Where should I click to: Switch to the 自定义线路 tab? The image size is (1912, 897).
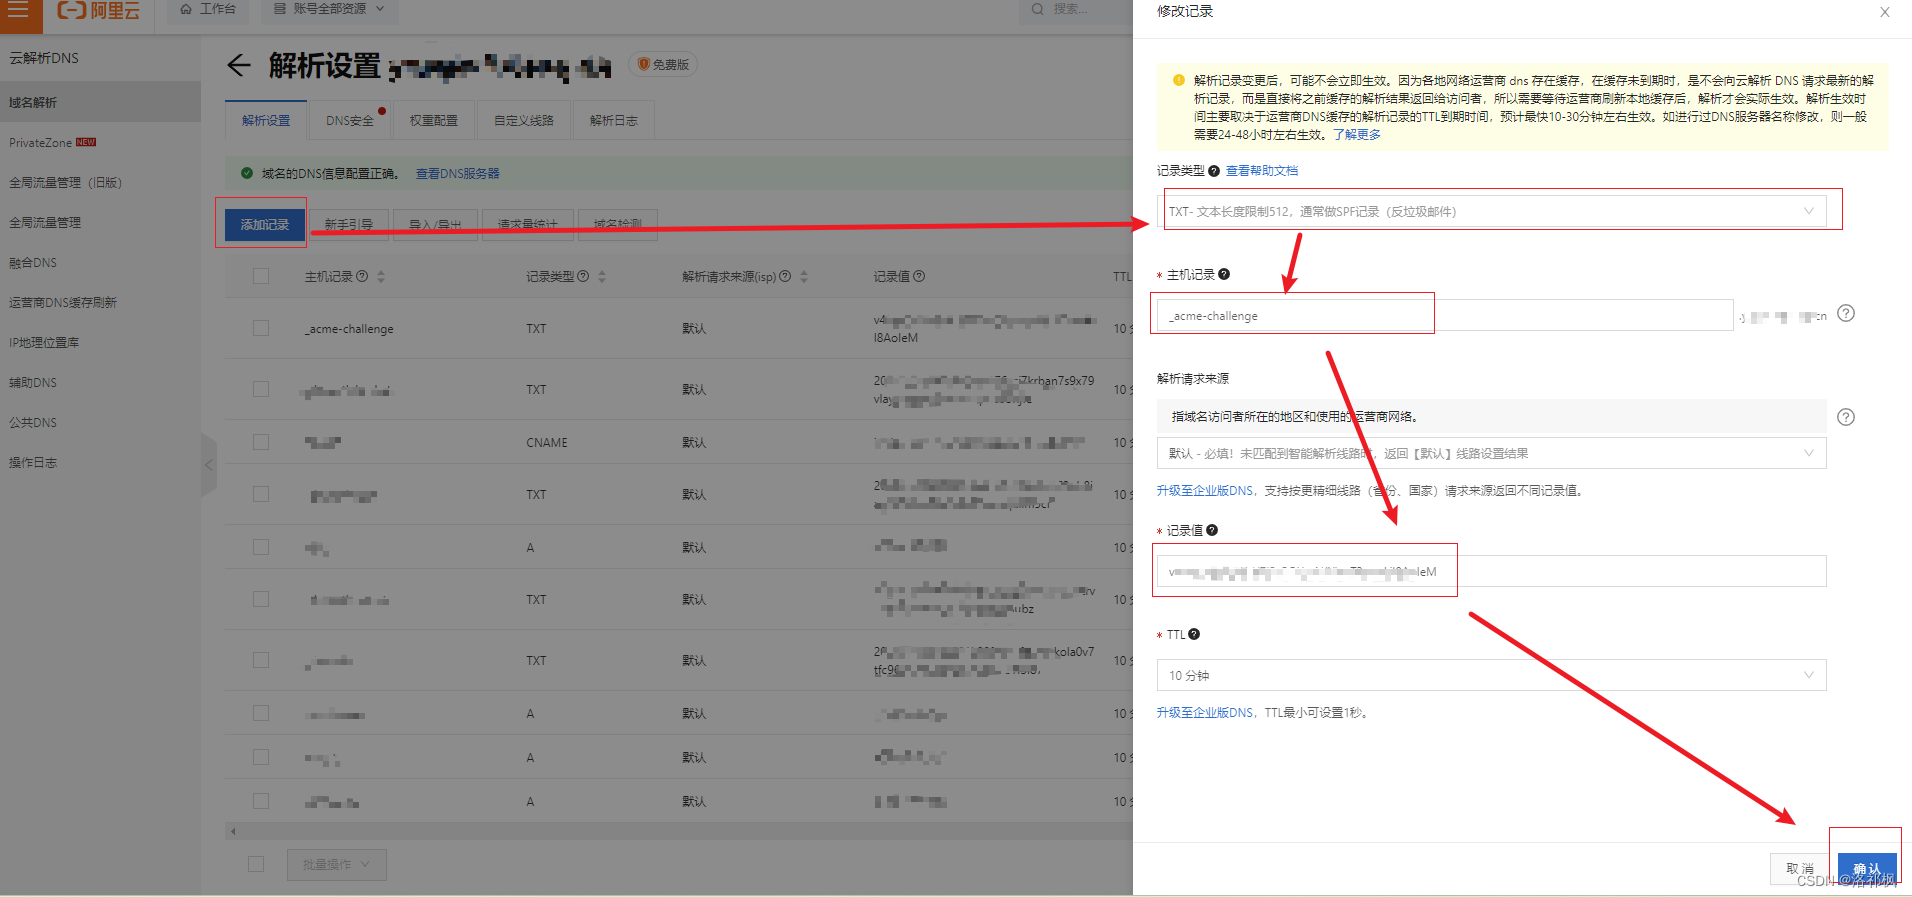coord(524,120)
